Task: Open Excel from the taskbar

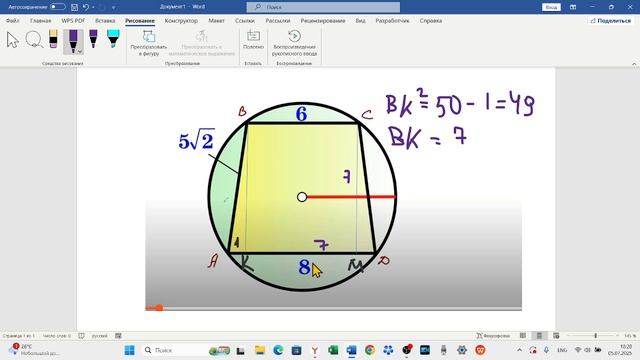Action: [x=333, y=350]
